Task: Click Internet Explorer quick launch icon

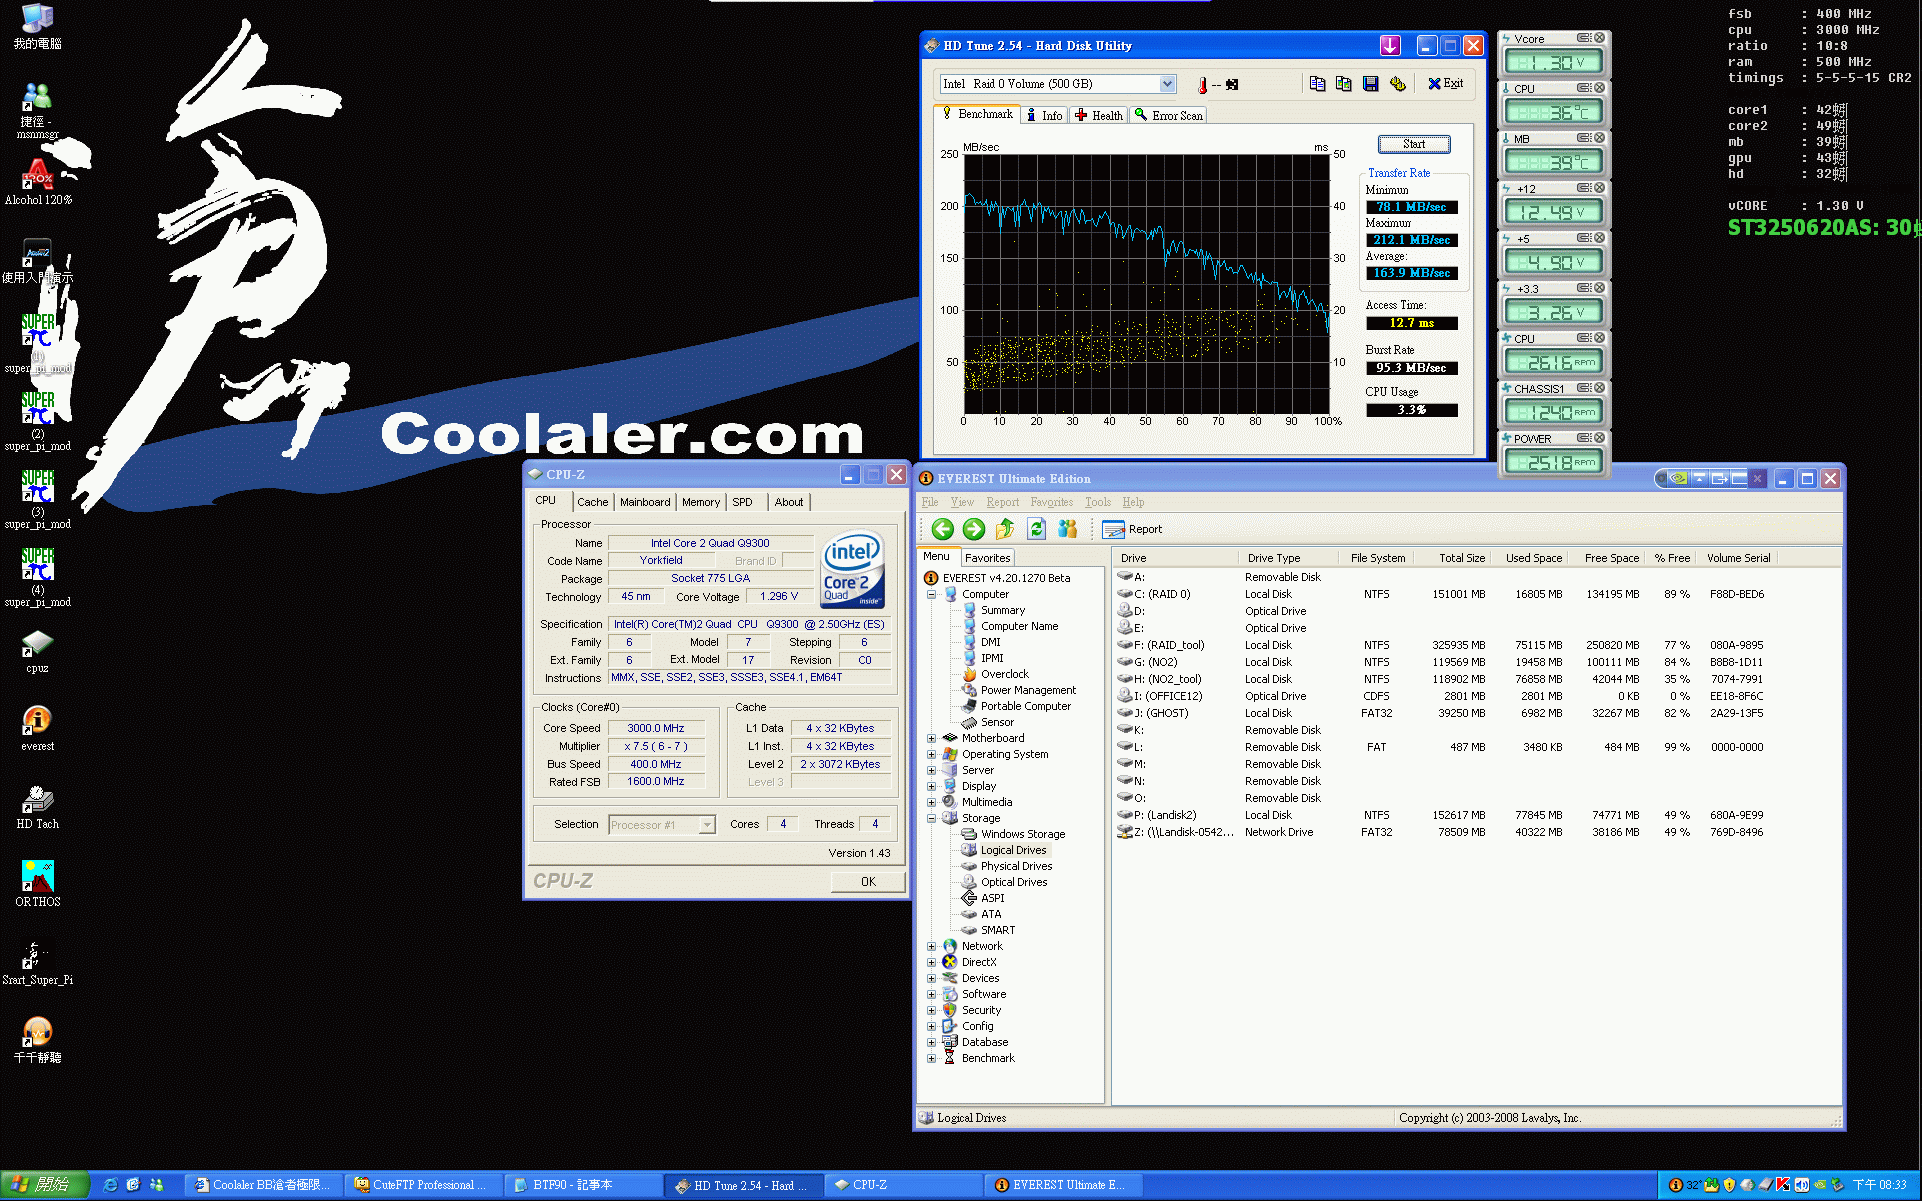Action: [x=110, y=1185]
